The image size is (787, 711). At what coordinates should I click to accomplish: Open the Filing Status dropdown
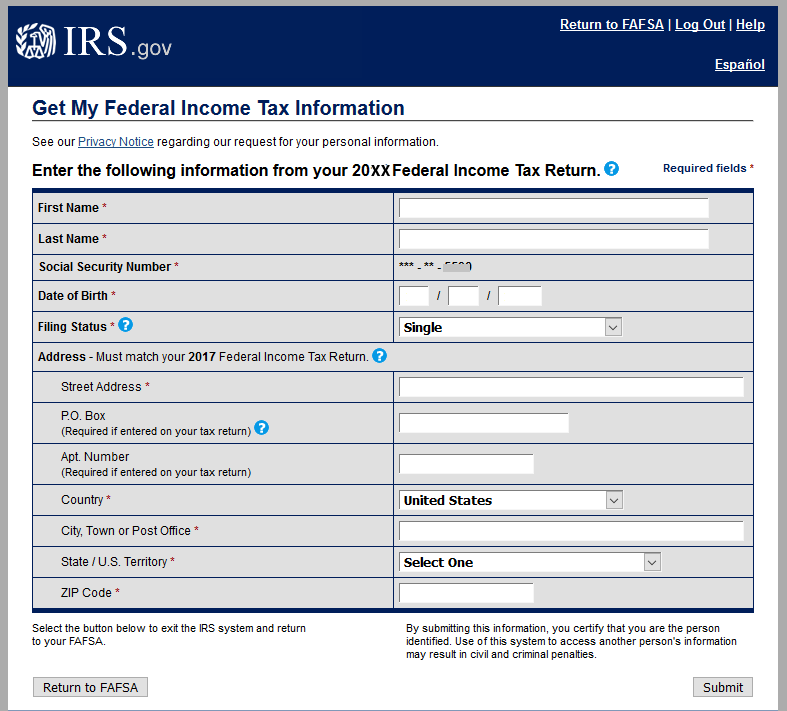pos(510,327)
